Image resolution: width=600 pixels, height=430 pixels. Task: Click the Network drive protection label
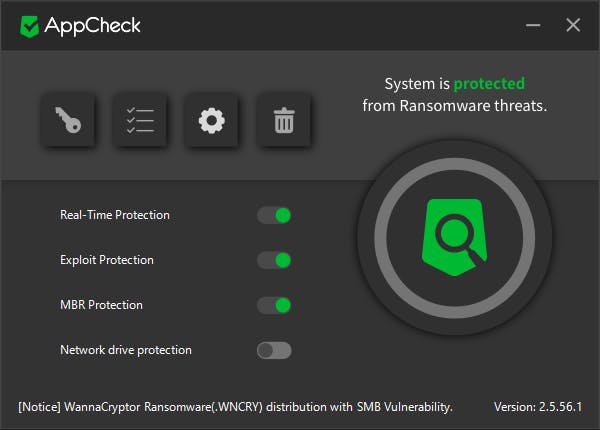(x=126, y=350)
